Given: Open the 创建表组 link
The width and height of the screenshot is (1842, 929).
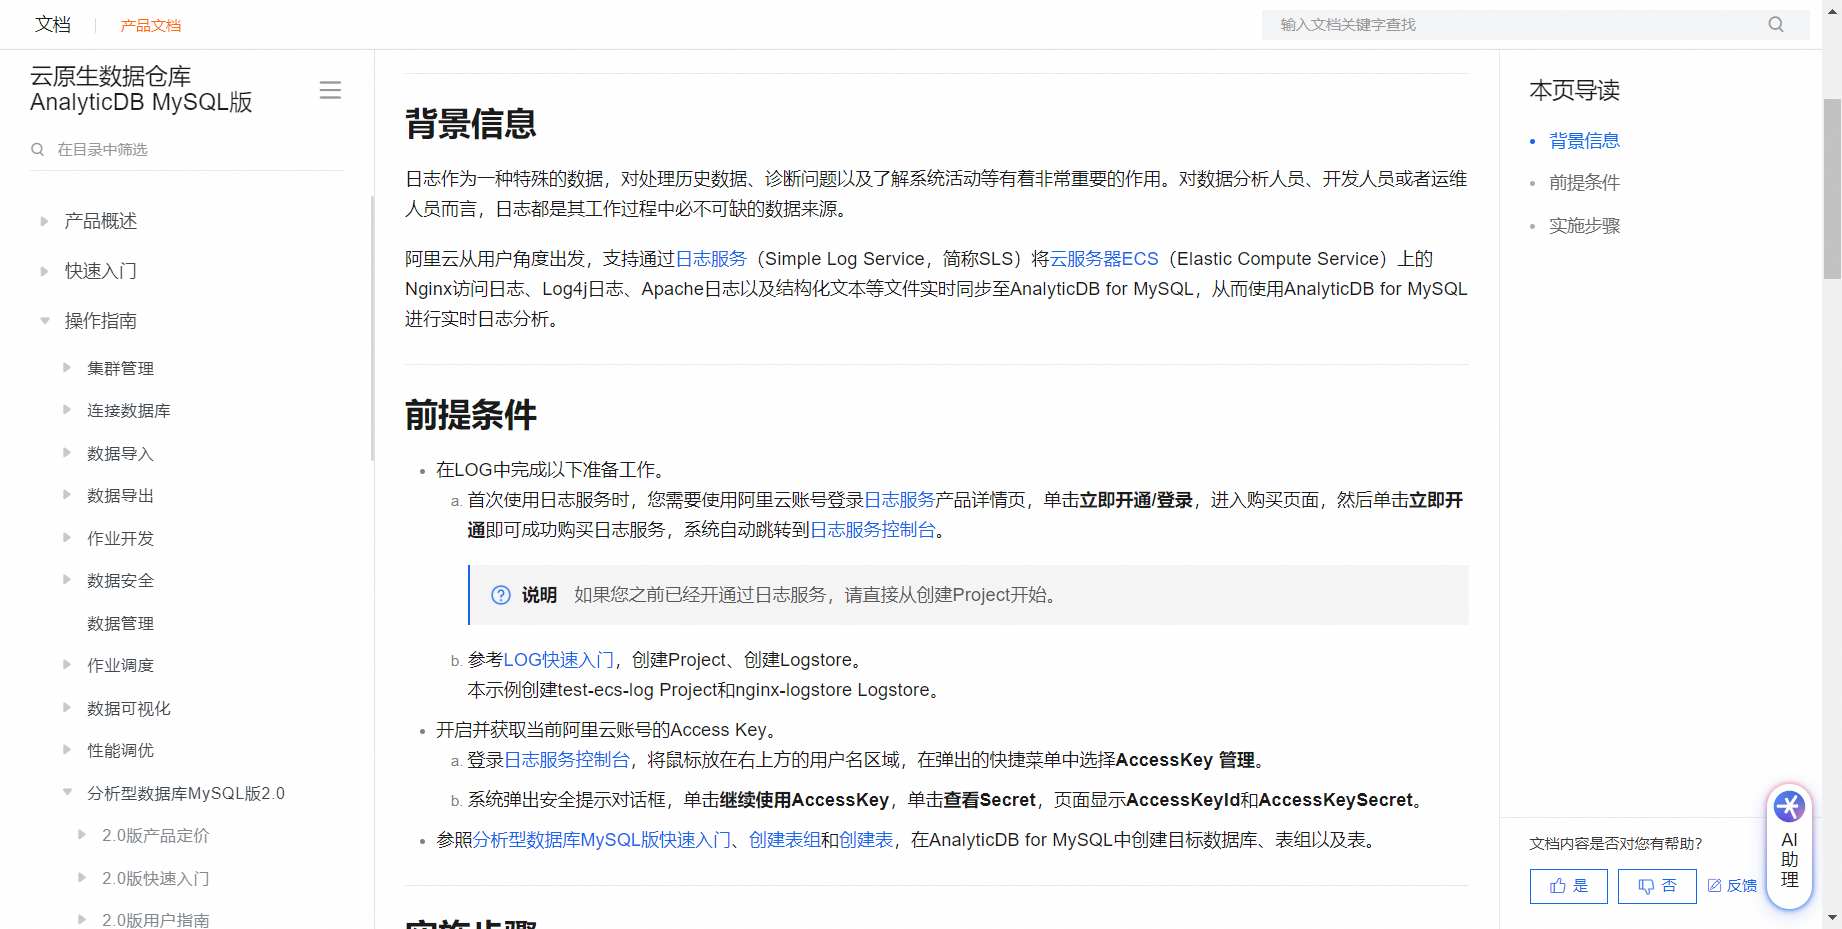Looking at the screenshot, I should coord(785,840).
